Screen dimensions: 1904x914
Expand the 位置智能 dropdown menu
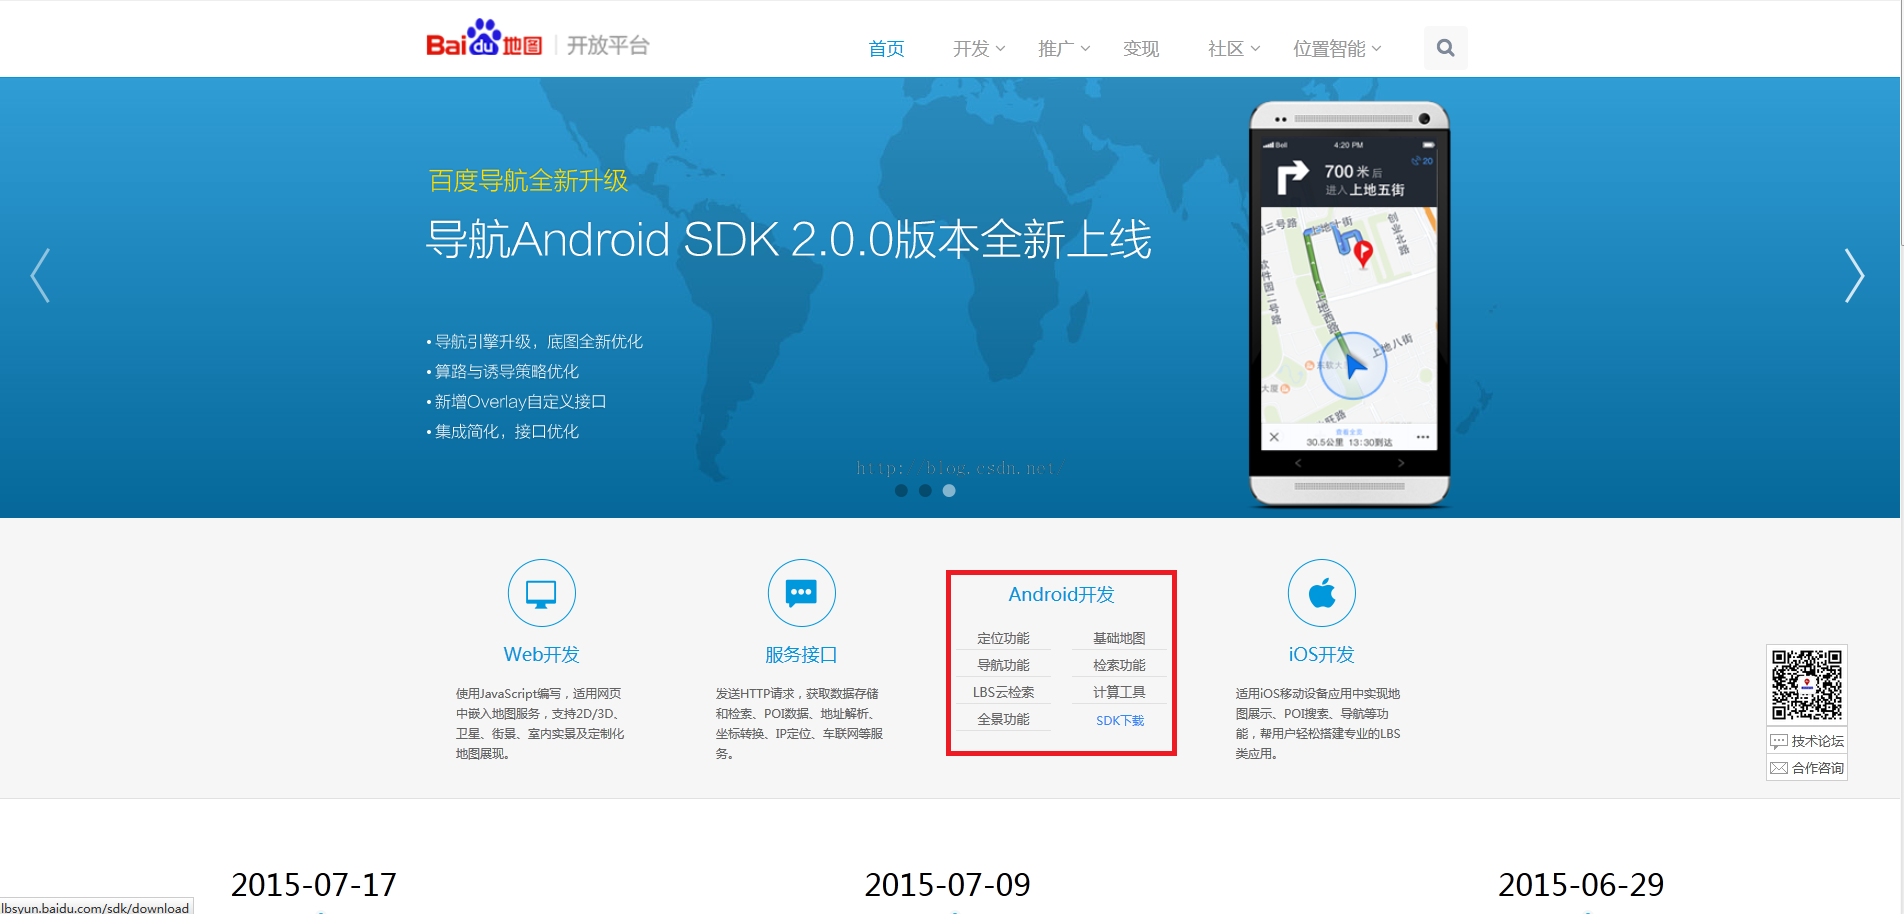coord(1337,48)
